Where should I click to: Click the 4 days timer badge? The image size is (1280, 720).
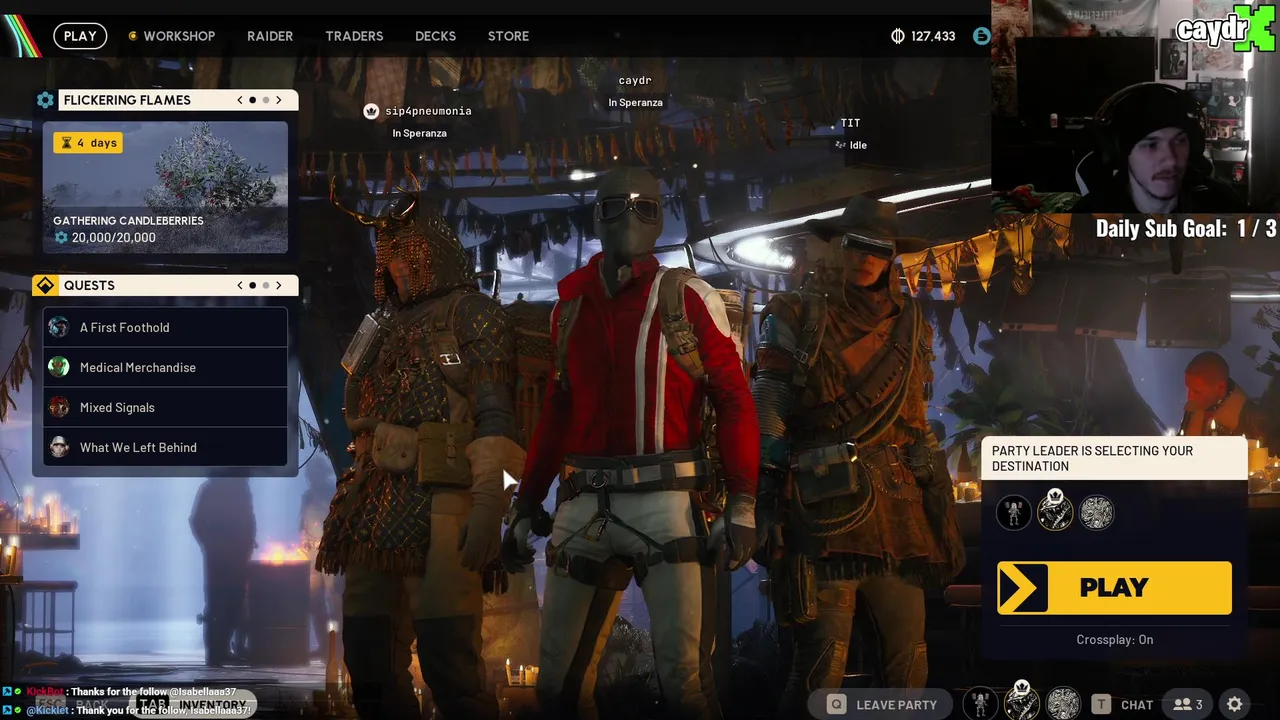pyautogui.click(x=88, y=143)
